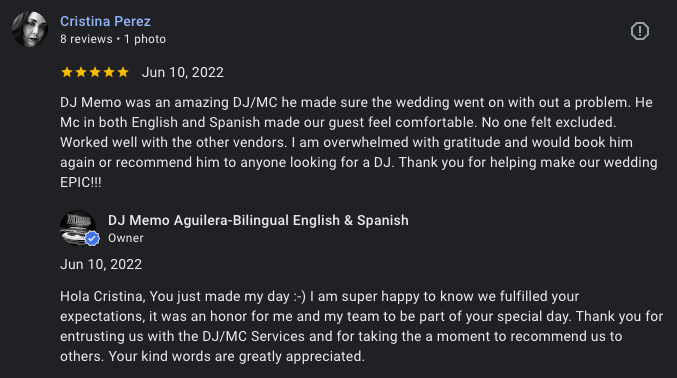Click the DJ Memo Aguilera-Bilingual business name
This screenshot has height=378, width=677.
click(258, 220)
